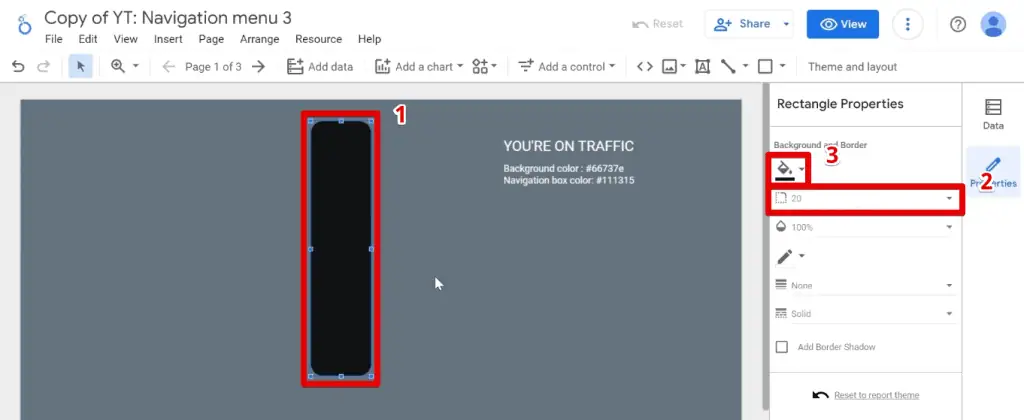Expand the shape type dropdown arrow

[x=782, y=67]
